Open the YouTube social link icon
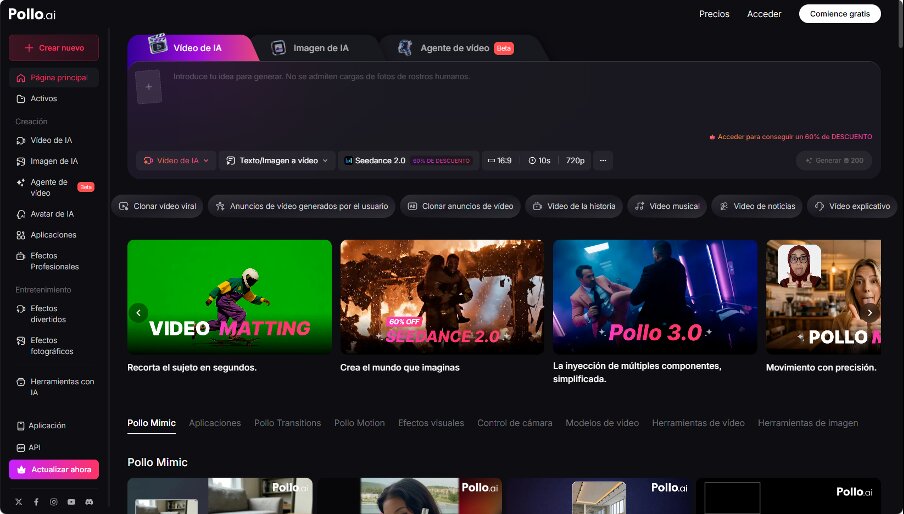 click(71, 501)
